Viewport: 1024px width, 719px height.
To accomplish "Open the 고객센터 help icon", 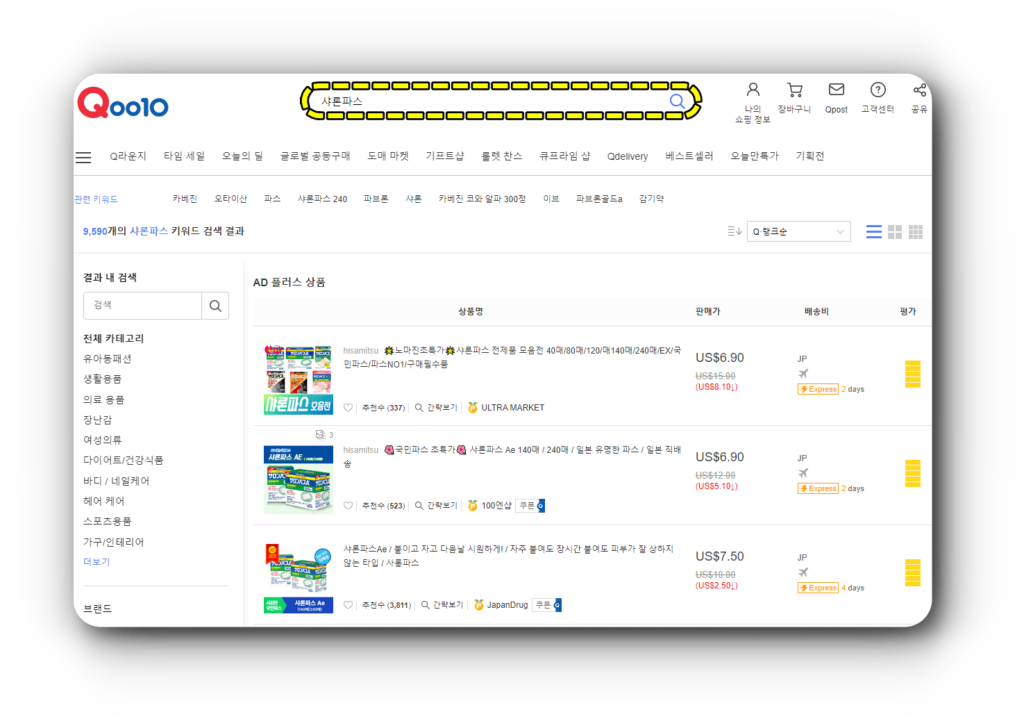I will pyautogui.click(x=878, y=89).
